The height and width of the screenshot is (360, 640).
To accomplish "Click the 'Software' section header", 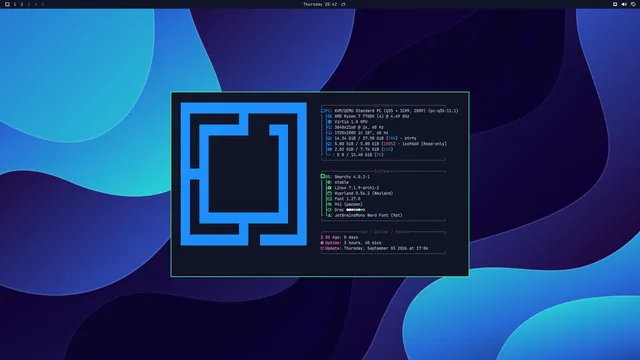I will tap(383, 171).
